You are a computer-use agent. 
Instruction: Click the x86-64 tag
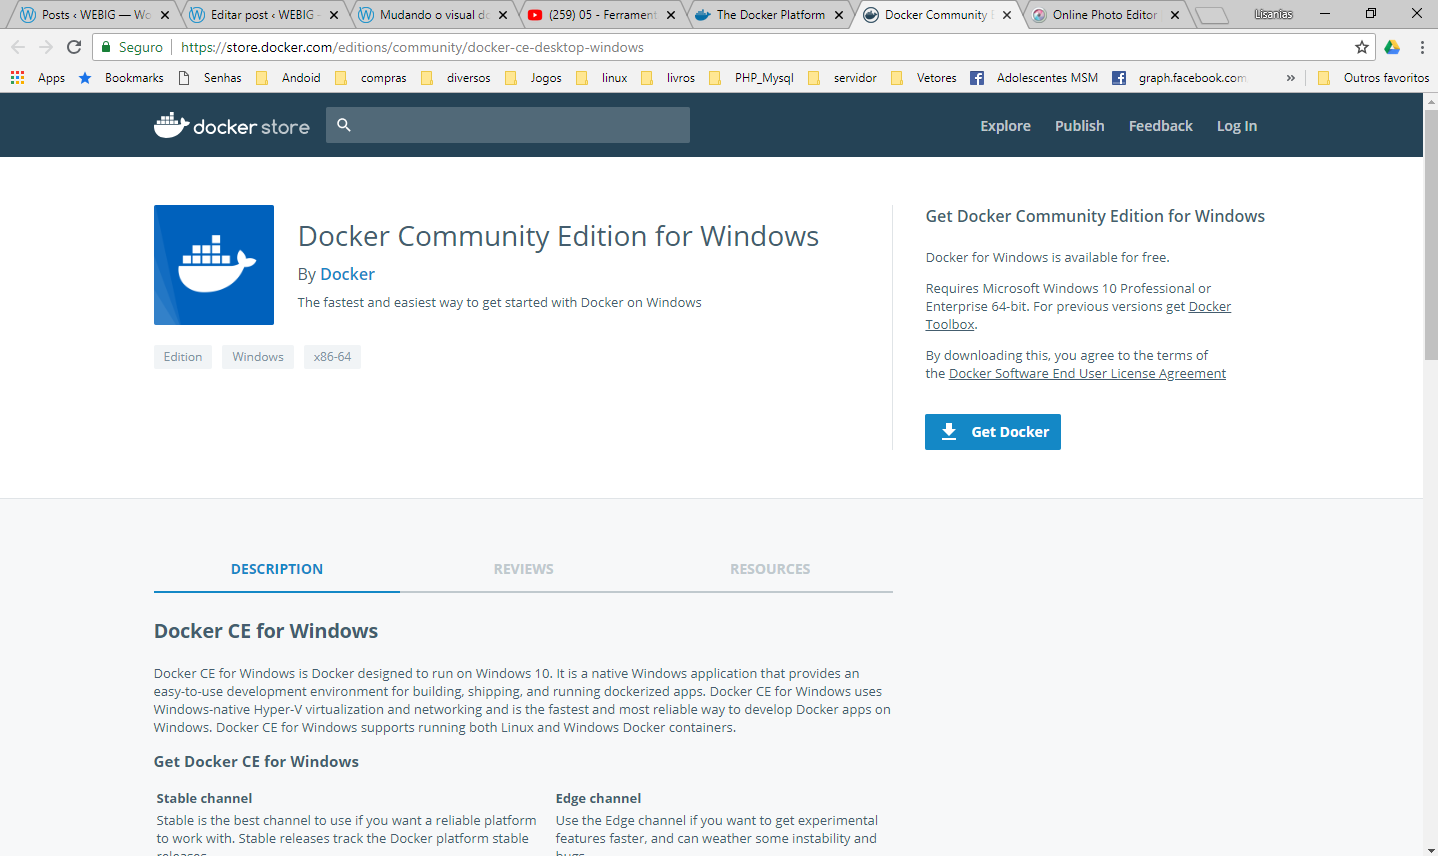tap(332, 357)
